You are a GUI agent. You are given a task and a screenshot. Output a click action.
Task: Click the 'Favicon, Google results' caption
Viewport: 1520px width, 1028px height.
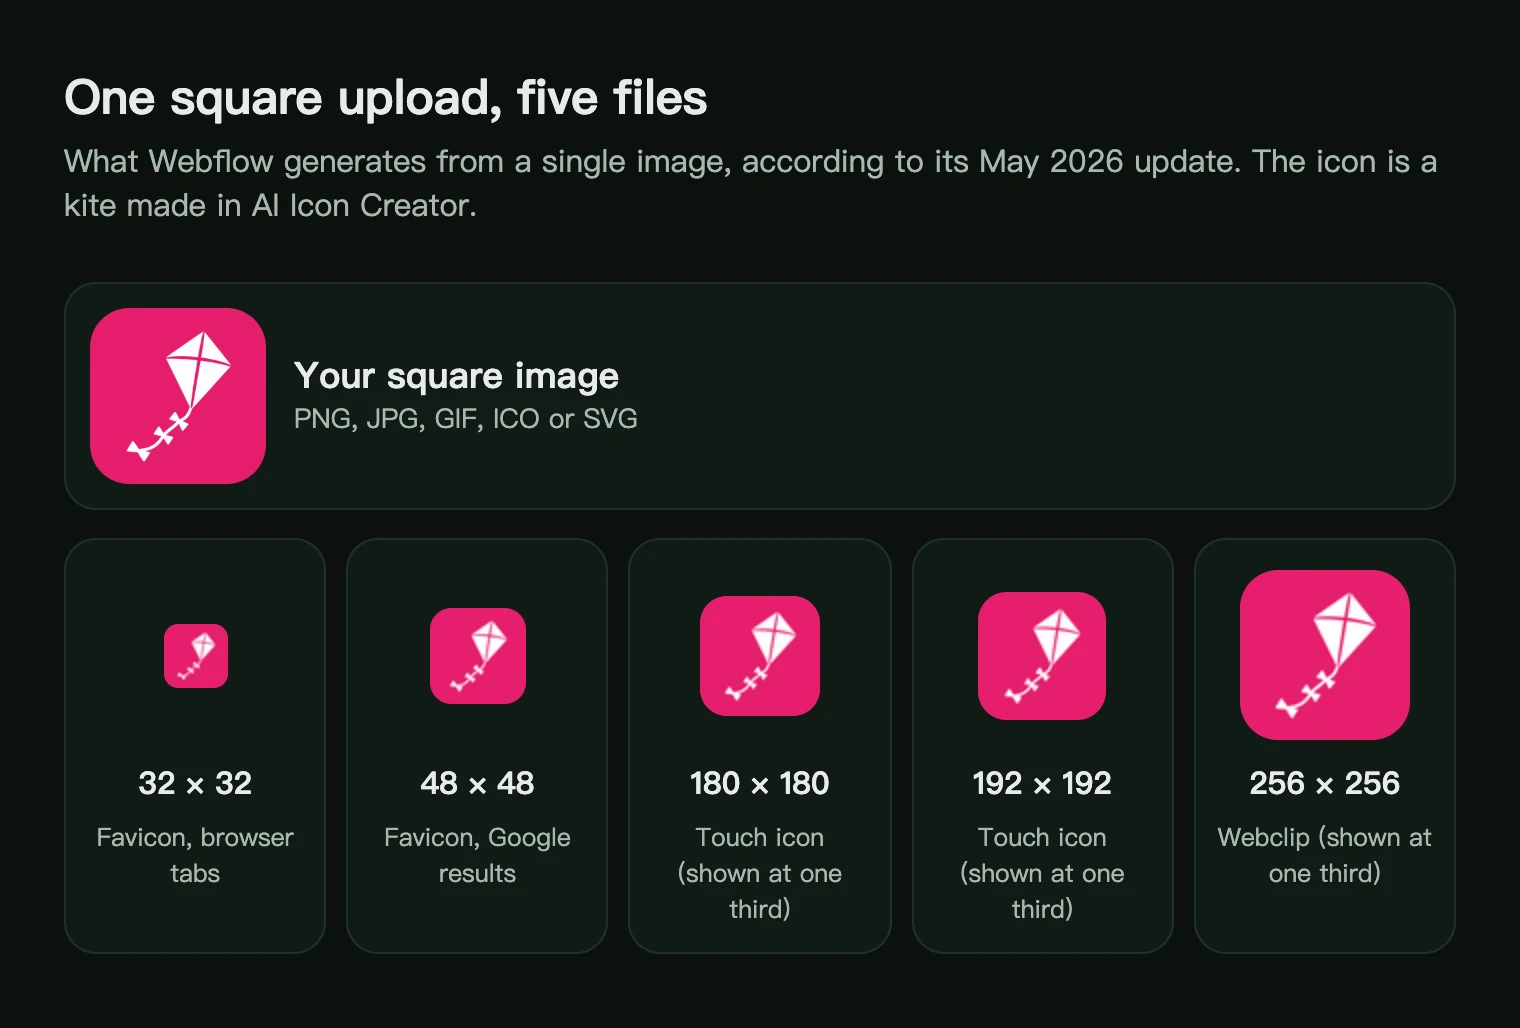[478, 855]
